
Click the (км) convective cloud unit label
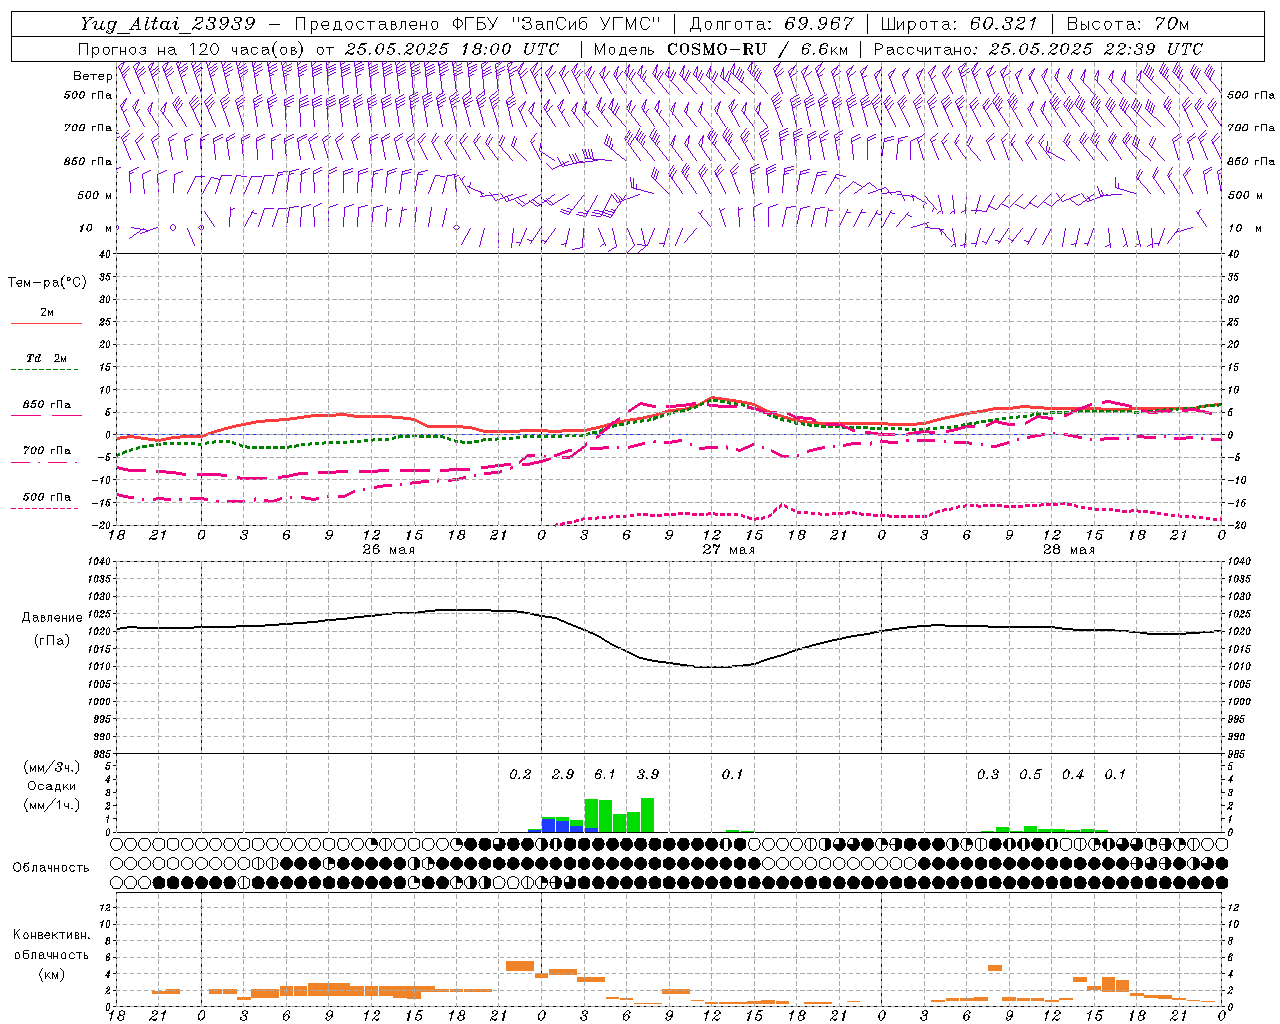pyautogui.click(x=52, y=974)
